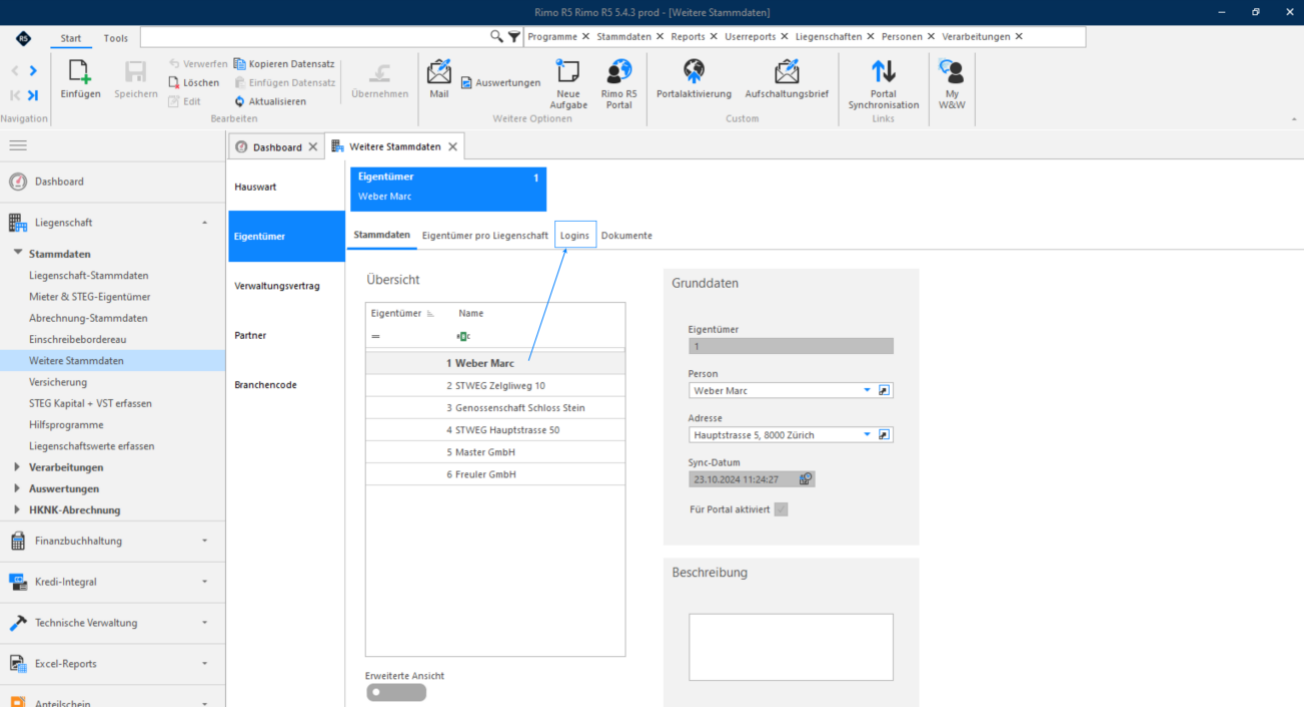Expand the Kredi-Integral section
The height and width of the screenshot is (707, 1304).
tap(204, 582)
